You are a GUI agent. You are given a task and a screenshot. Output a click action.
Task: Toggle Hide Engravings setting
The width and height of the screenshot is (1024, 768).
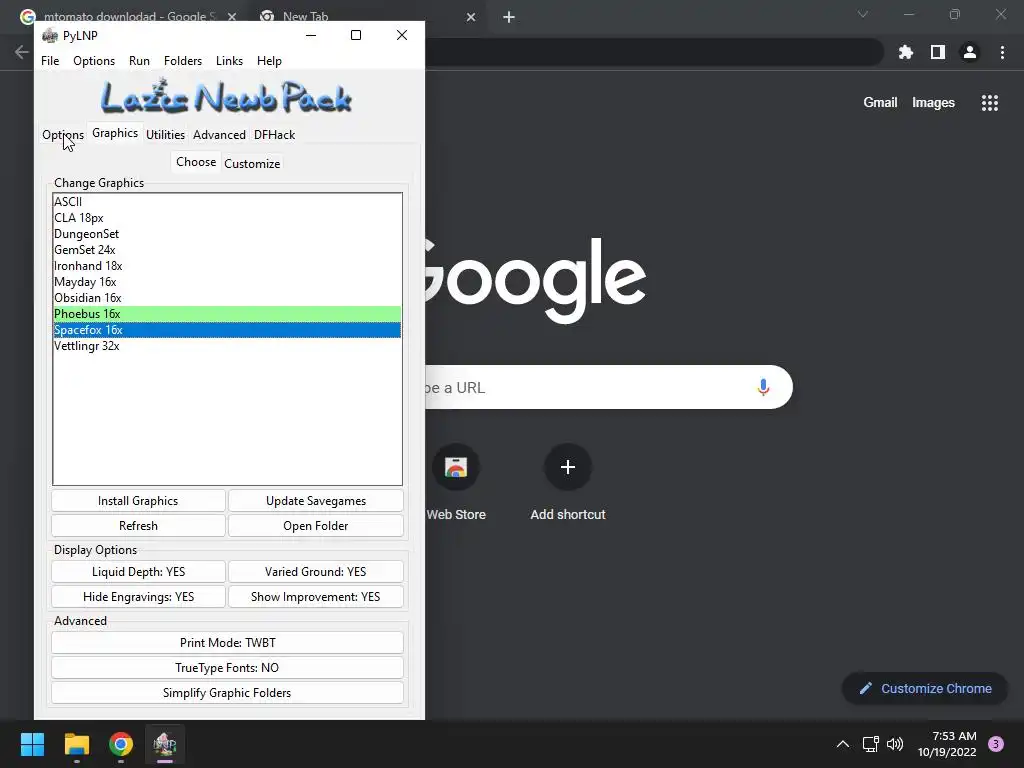point(138,596)
